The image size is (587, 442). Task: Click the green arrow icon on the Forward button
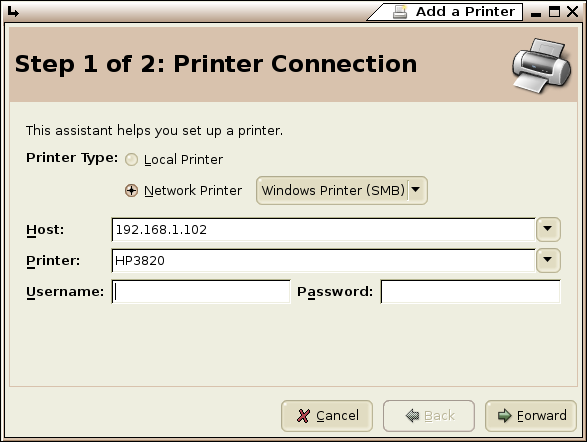pyautogui.click(x=504, y=415)
